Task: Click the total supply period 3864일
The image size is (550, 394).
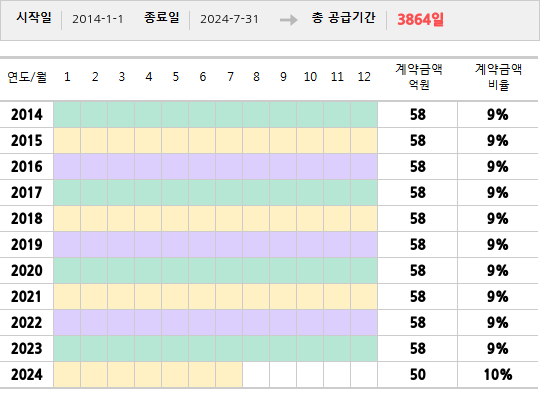Action: [420, 20]
